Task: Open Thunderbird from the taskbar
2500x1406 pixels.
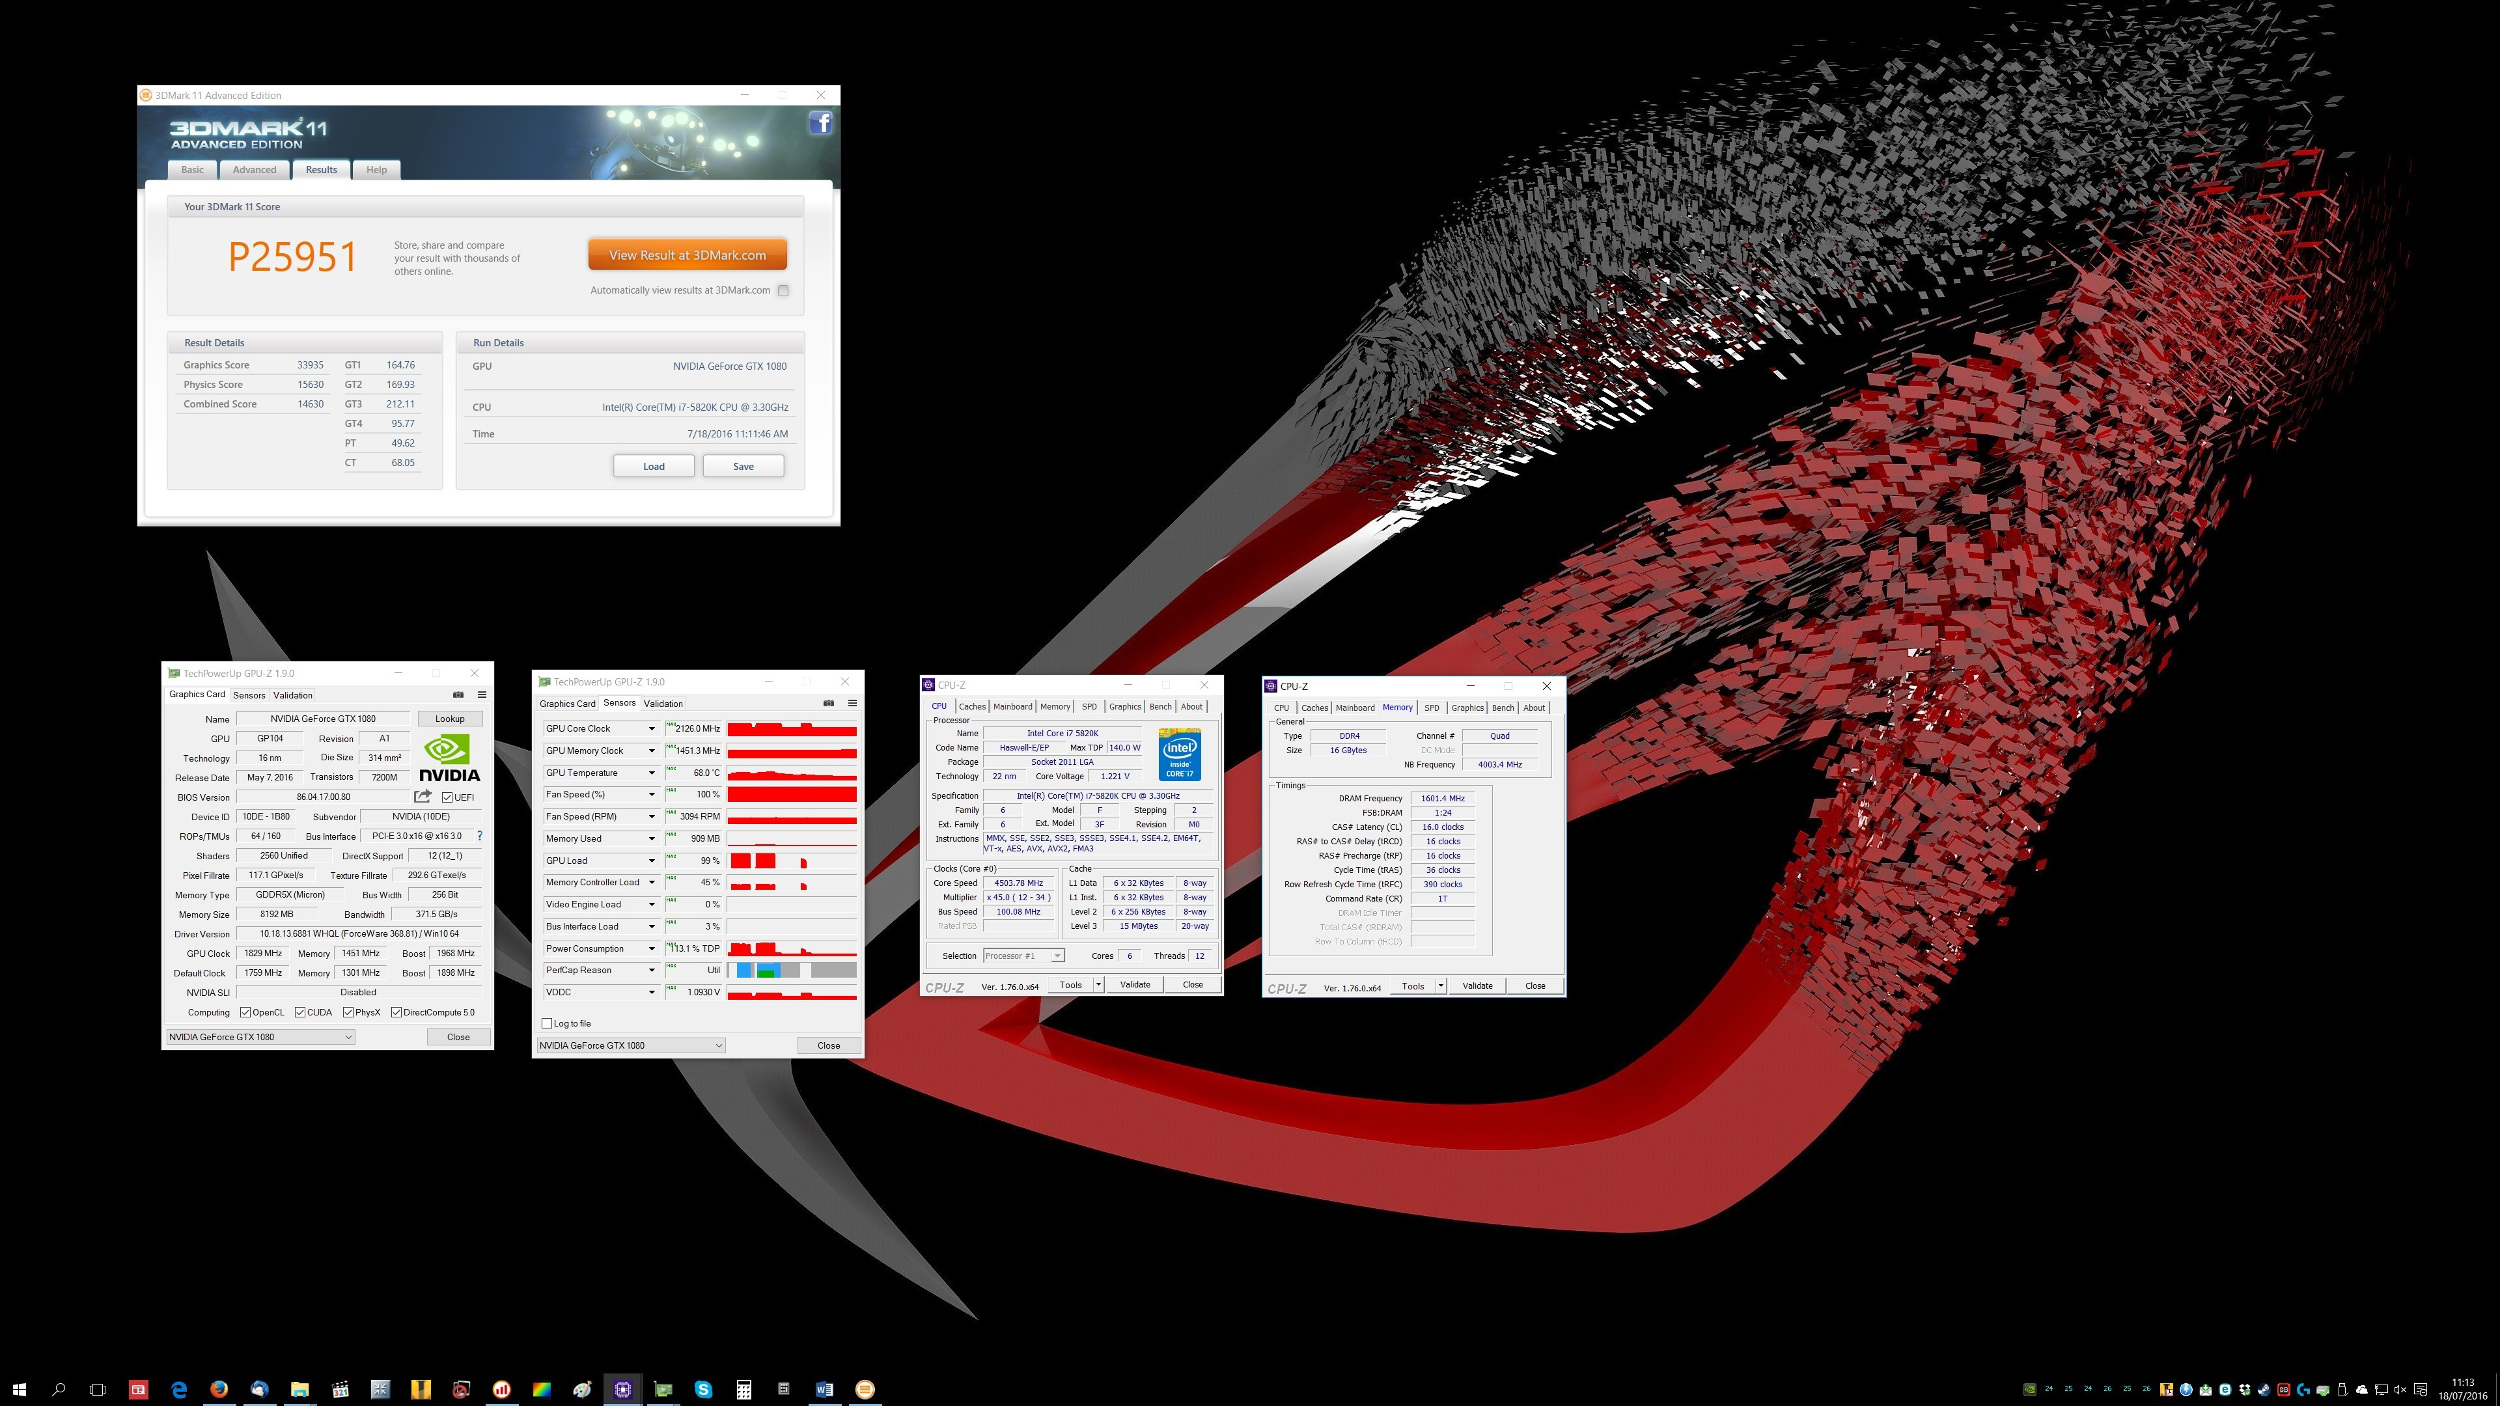Action: pos(259,1389)
